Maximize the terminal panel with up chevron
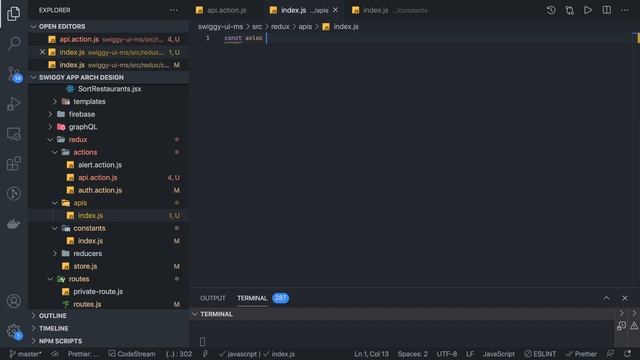This screenshot has height=360, width=640. [606, 298]
